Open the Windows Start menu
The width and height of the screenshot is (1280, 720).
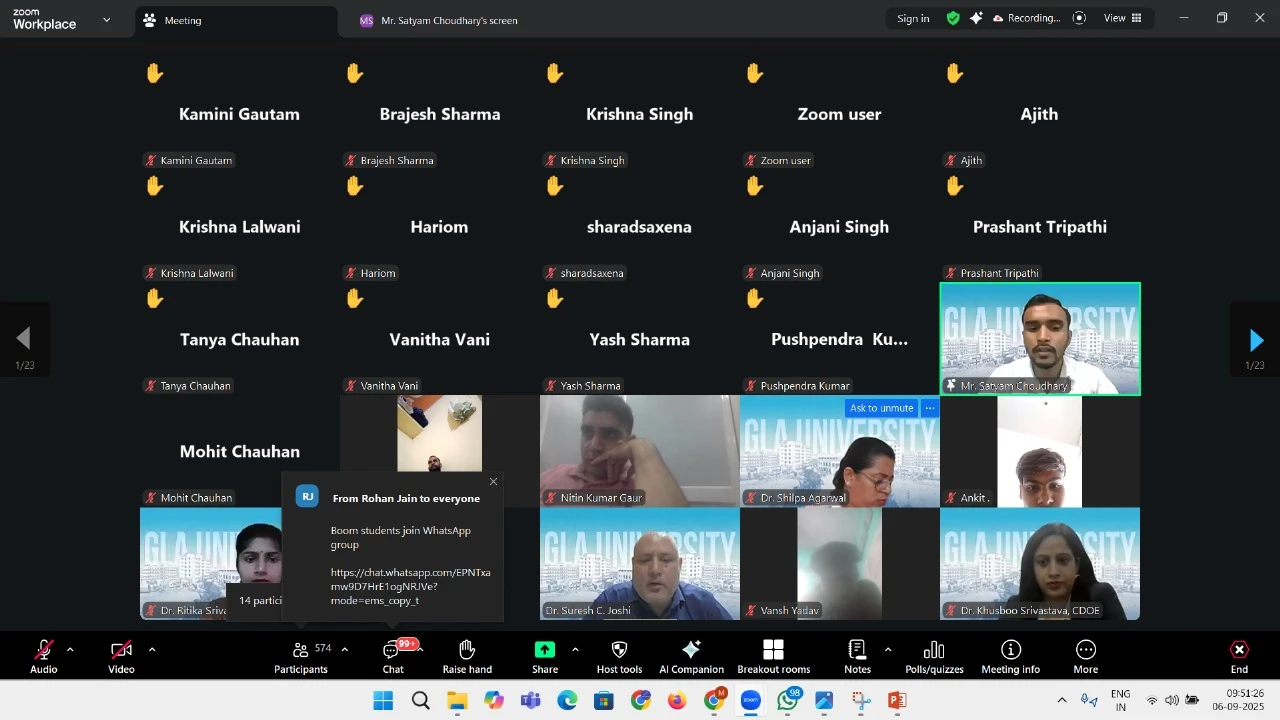pos(383,701)
